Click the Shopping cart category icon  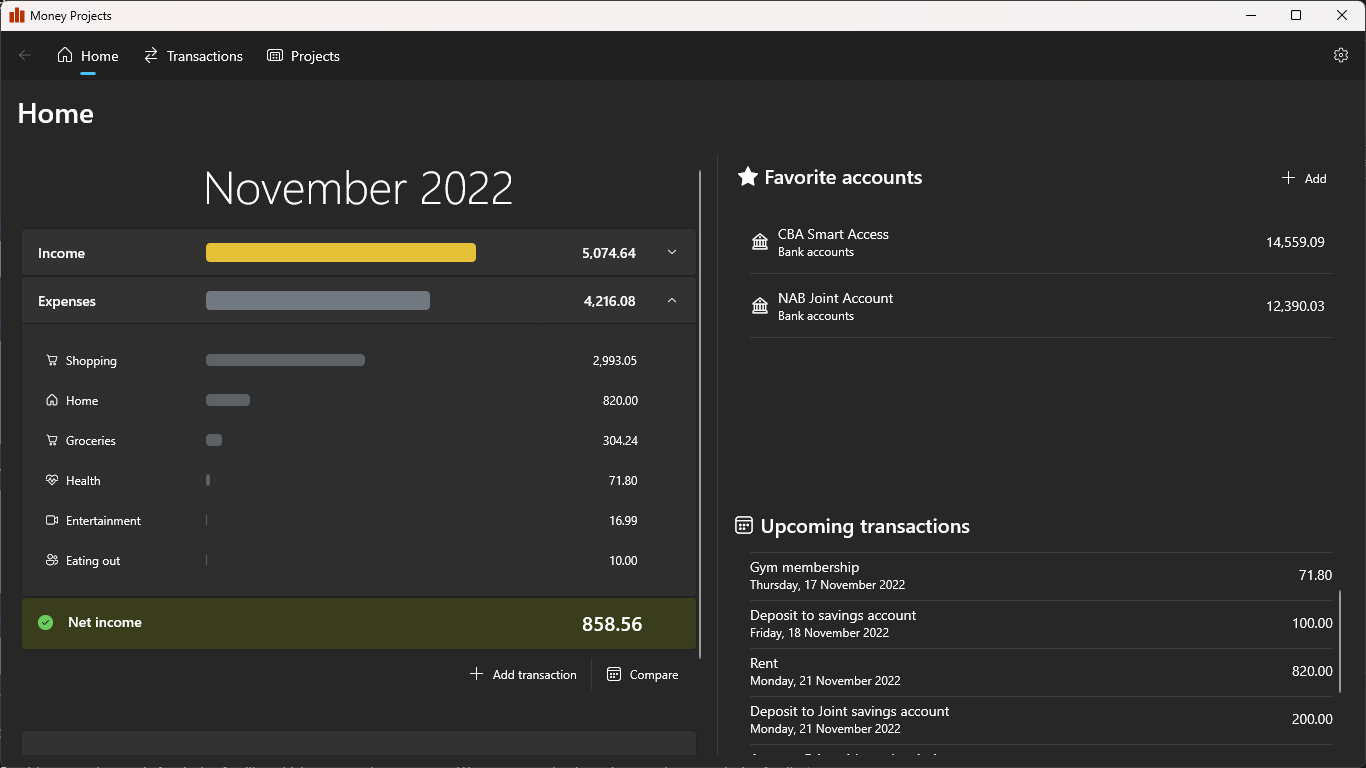coord(52,361)
